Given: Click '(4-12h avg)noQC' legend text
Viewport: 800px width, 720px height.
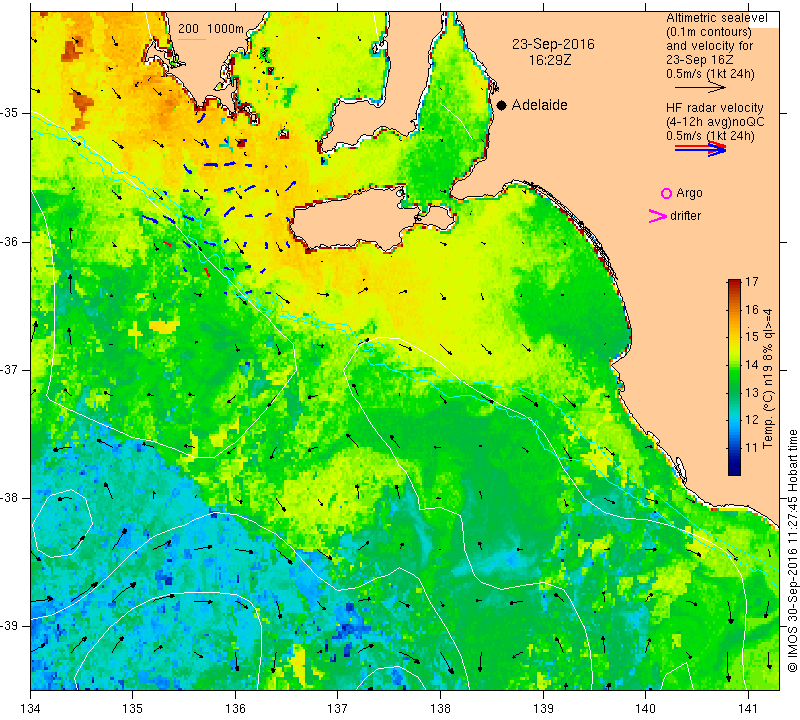Looking at the screenshot, I should point(715,122).
